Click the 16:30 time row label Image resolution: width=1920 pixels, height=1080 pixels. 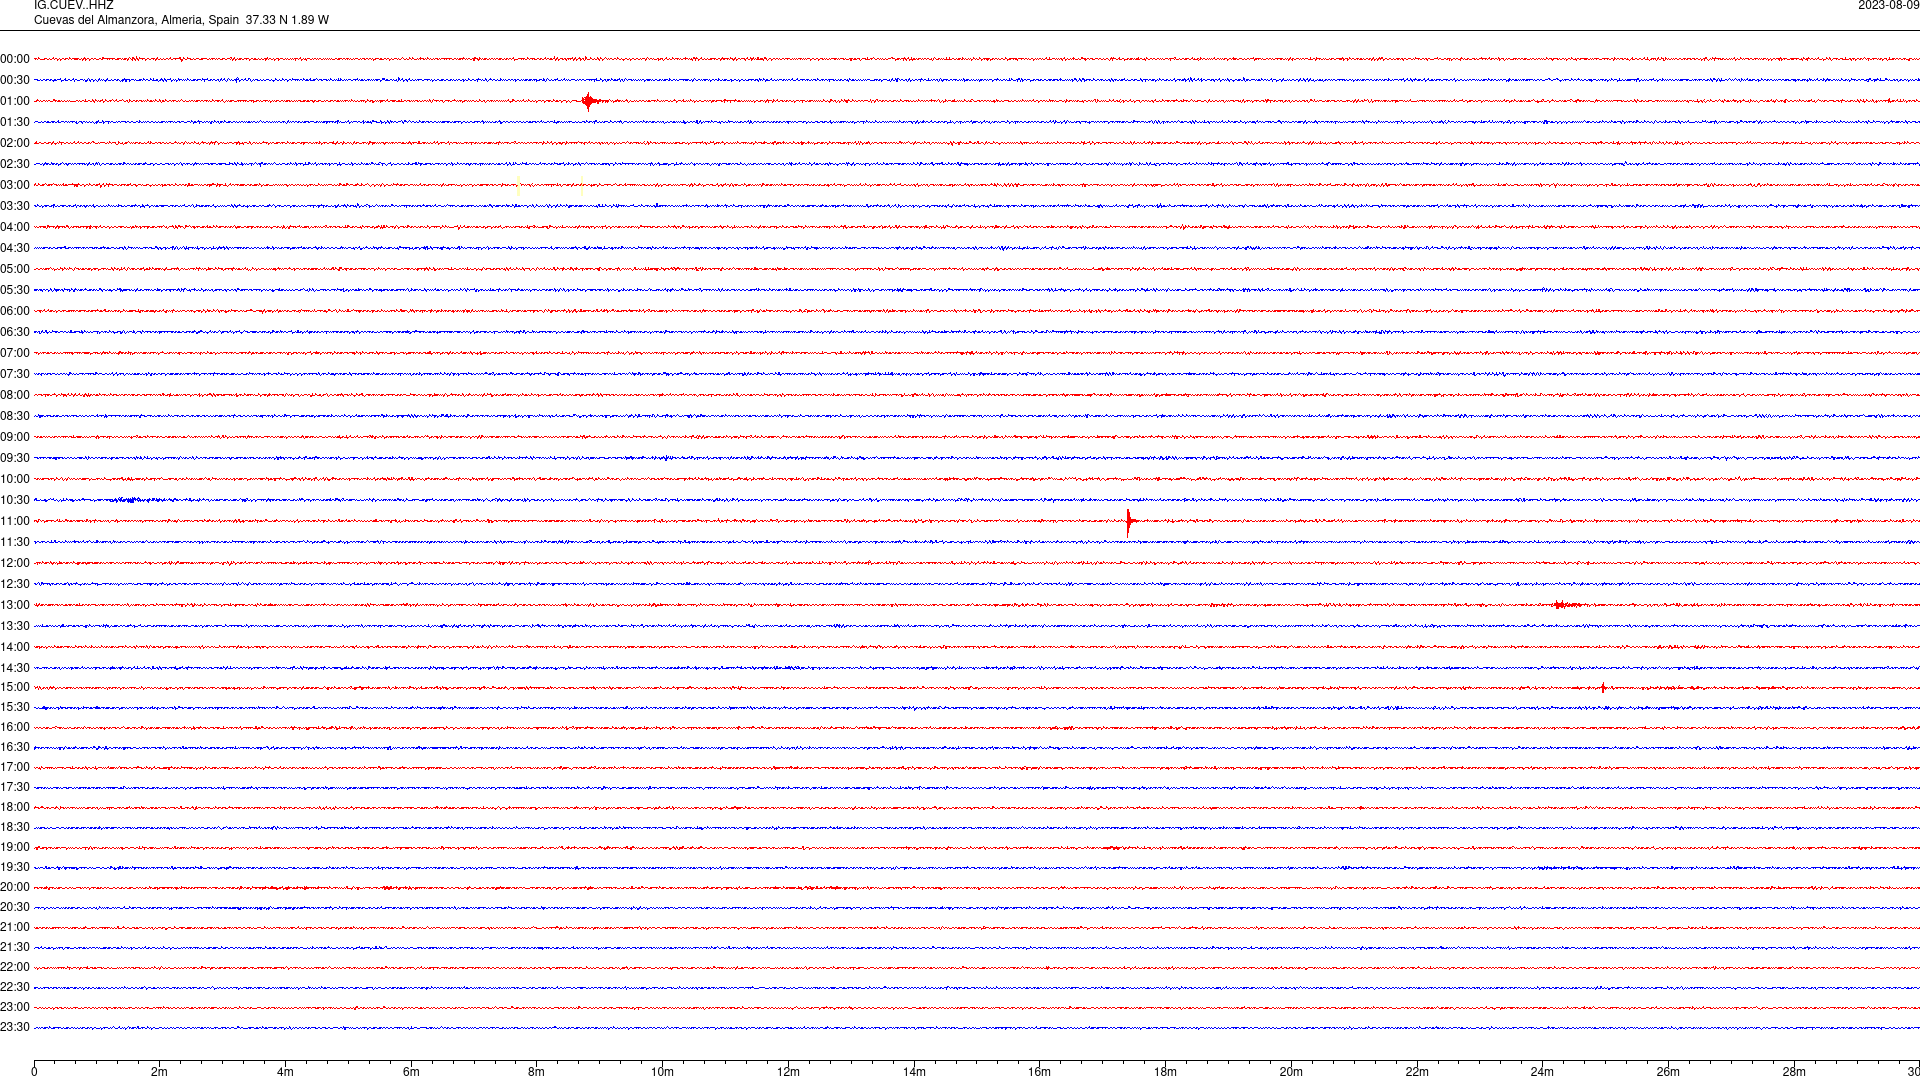pos(15,747)
